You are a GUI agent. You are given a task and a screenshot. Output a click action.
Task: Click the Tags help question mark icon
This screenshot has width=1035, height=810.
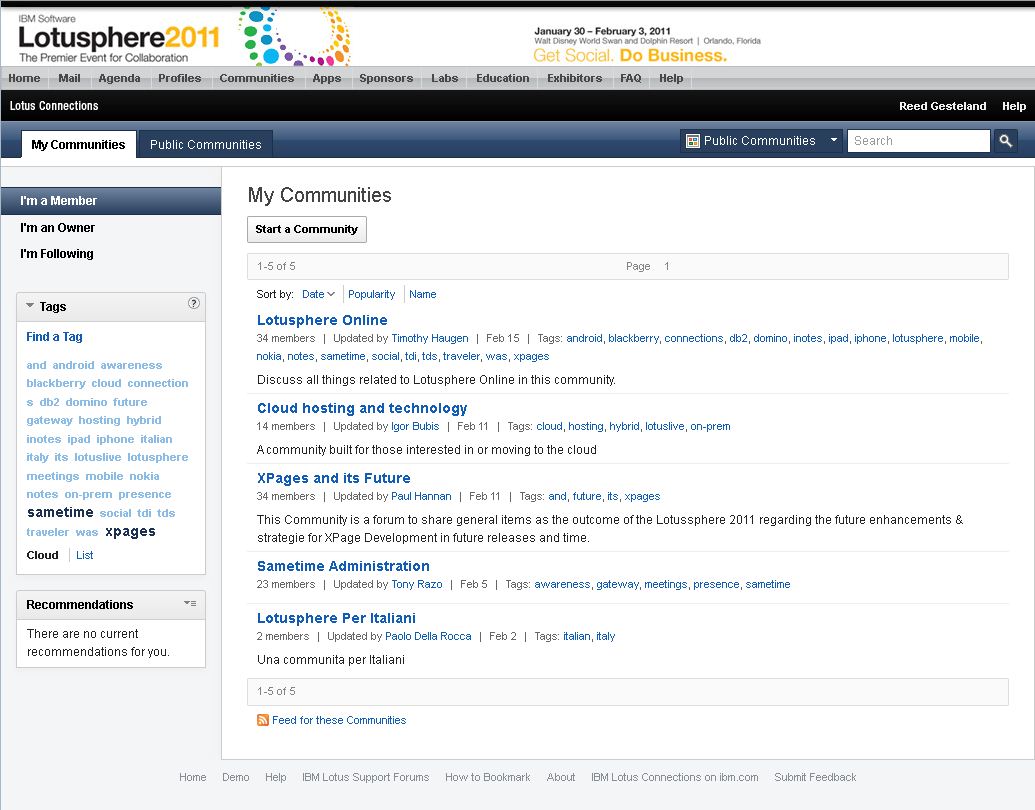coord(193,303)
